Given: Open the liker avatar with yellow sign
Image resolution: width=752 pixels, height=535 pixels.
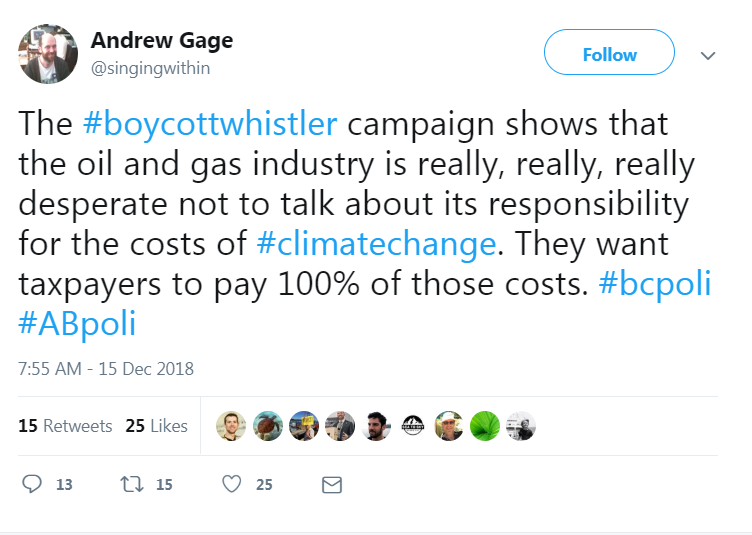Looking at the screenshot, I should click(x=303, y=426).
